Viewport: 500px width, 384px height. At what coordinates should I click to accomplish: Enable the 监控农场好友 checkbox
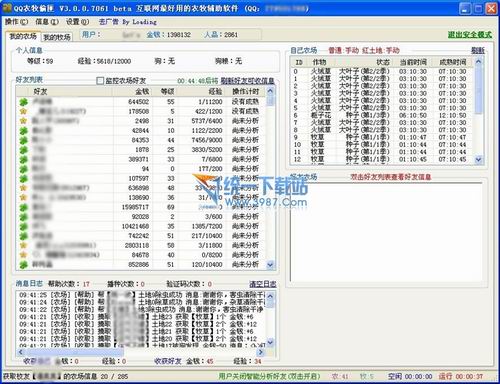(x=100, y=81)
